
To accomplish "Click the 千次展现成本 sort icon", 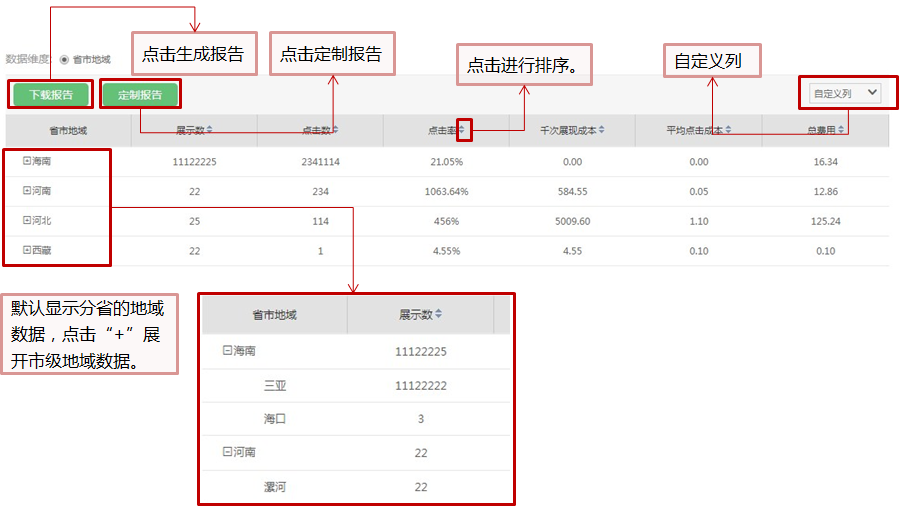I will [602, 130].
